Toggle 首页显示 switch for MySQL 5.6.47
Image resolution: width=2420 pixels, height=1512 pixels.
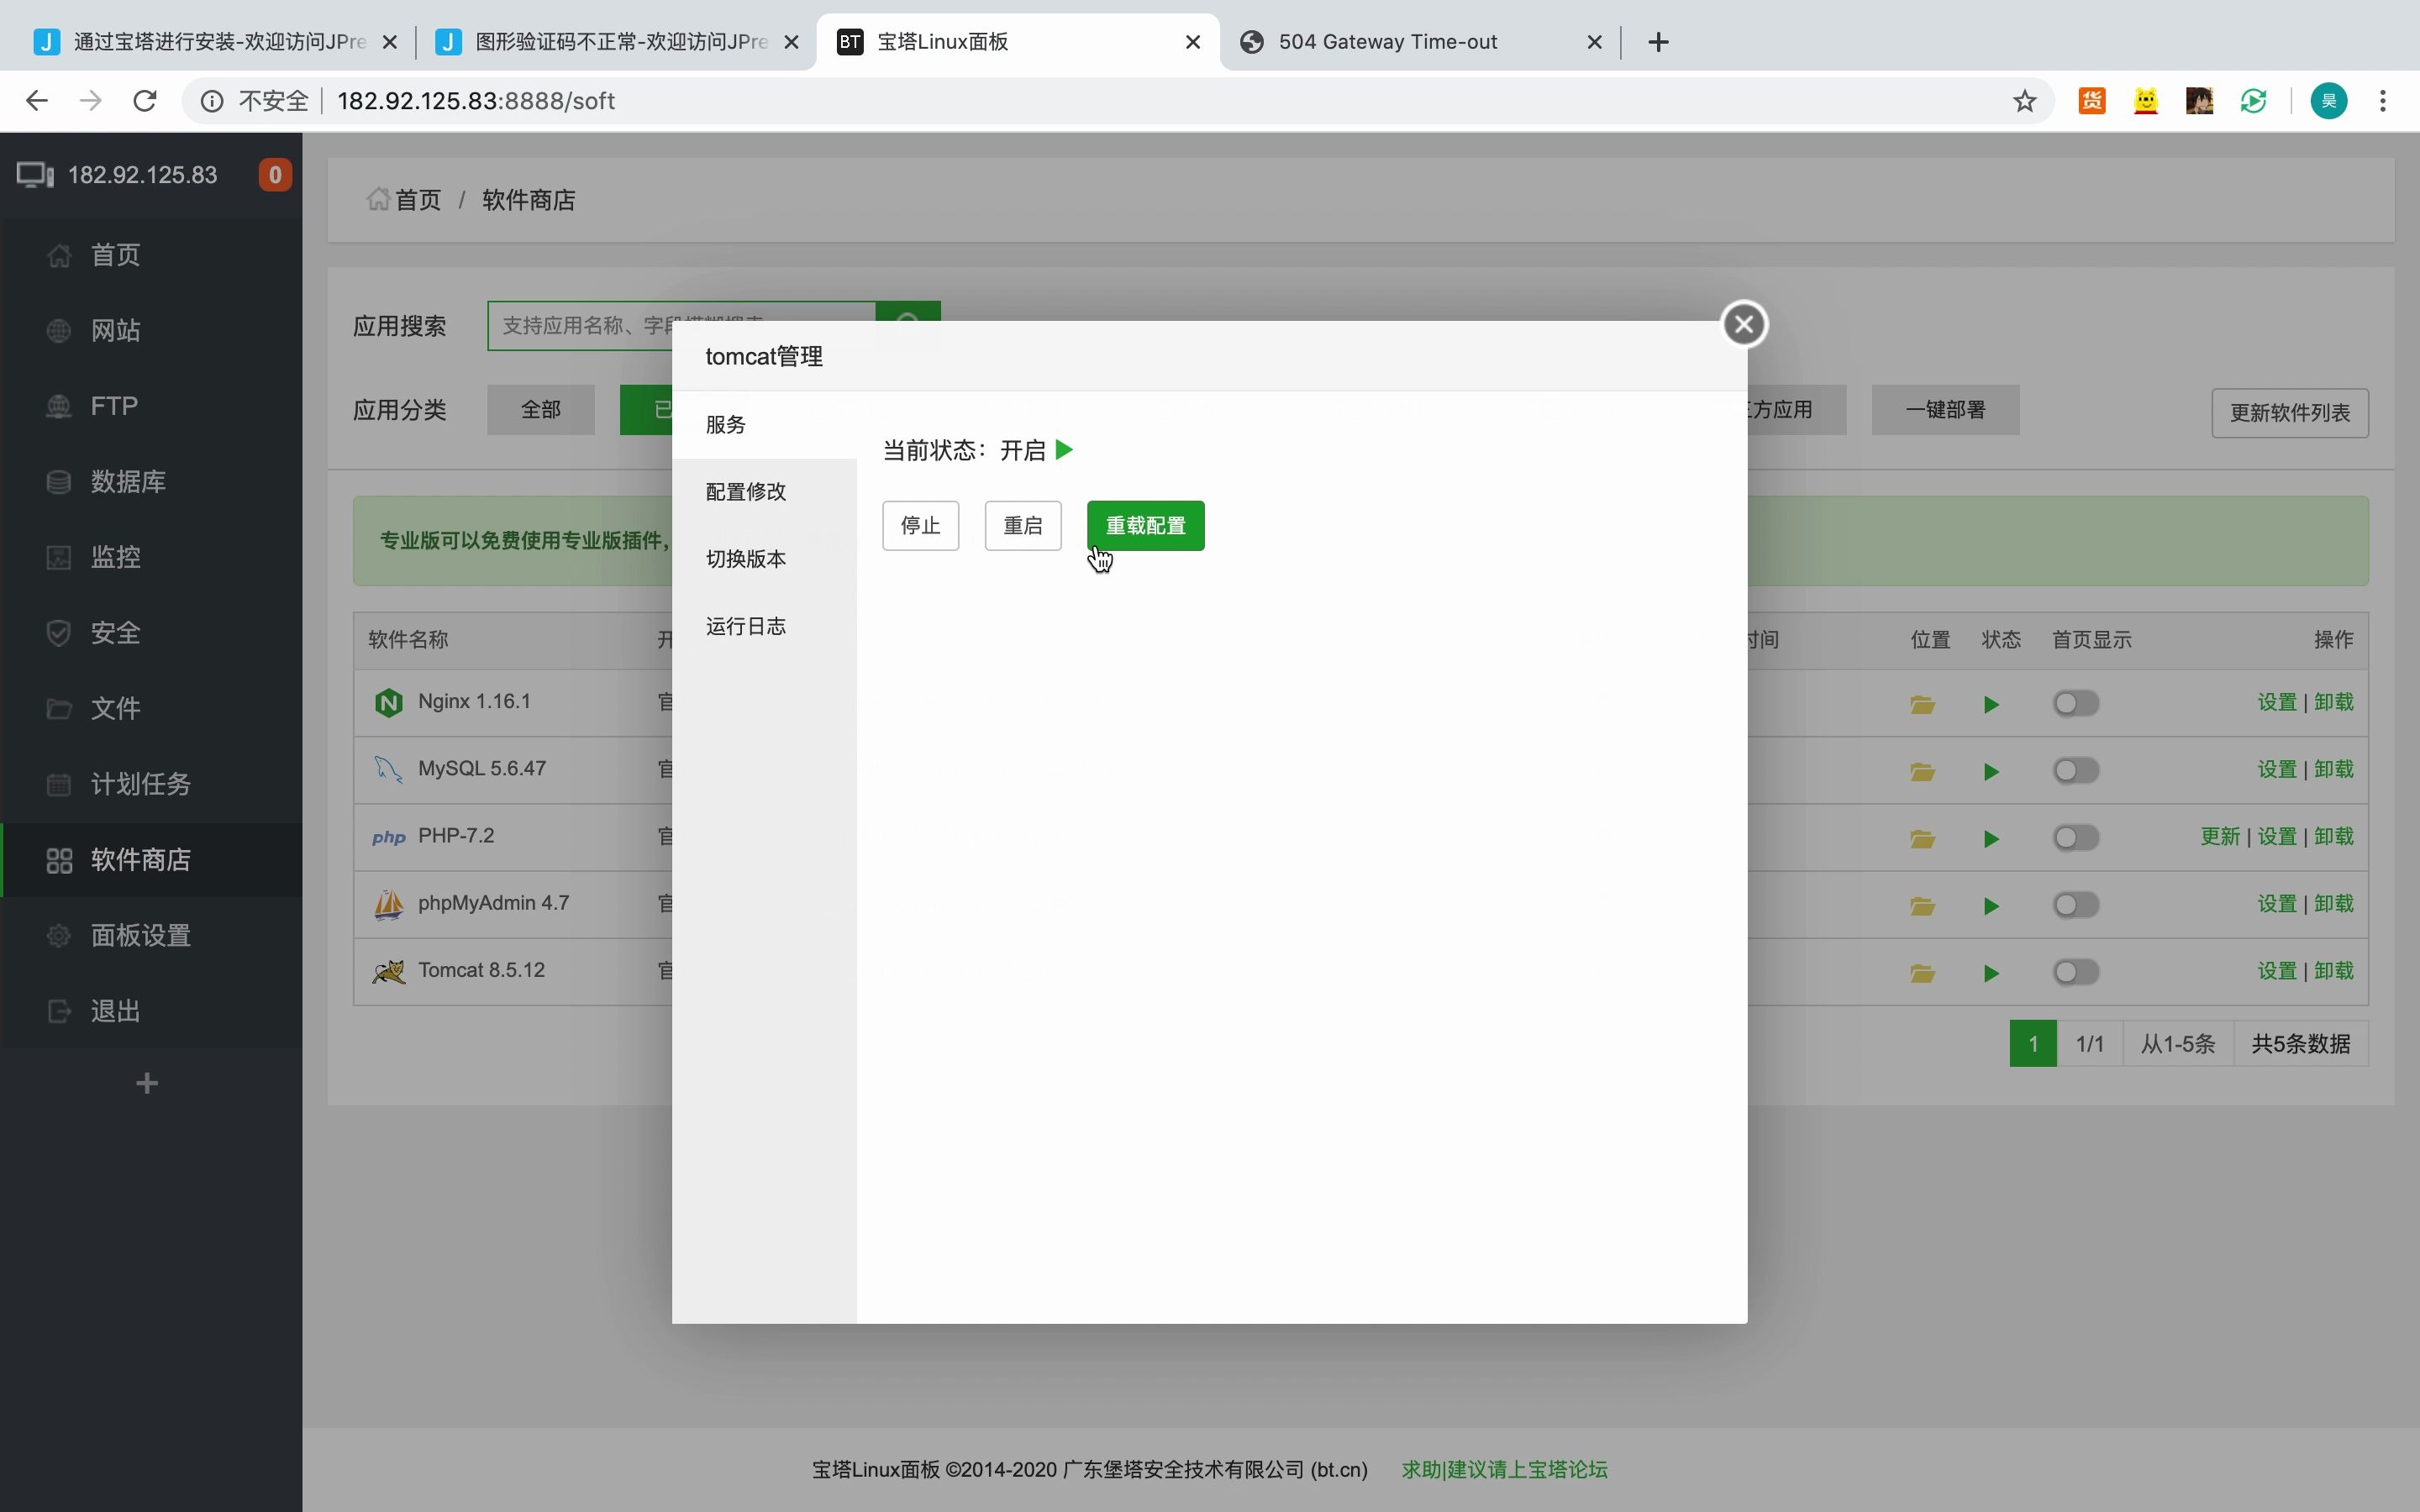click(x=2076, y=770)
